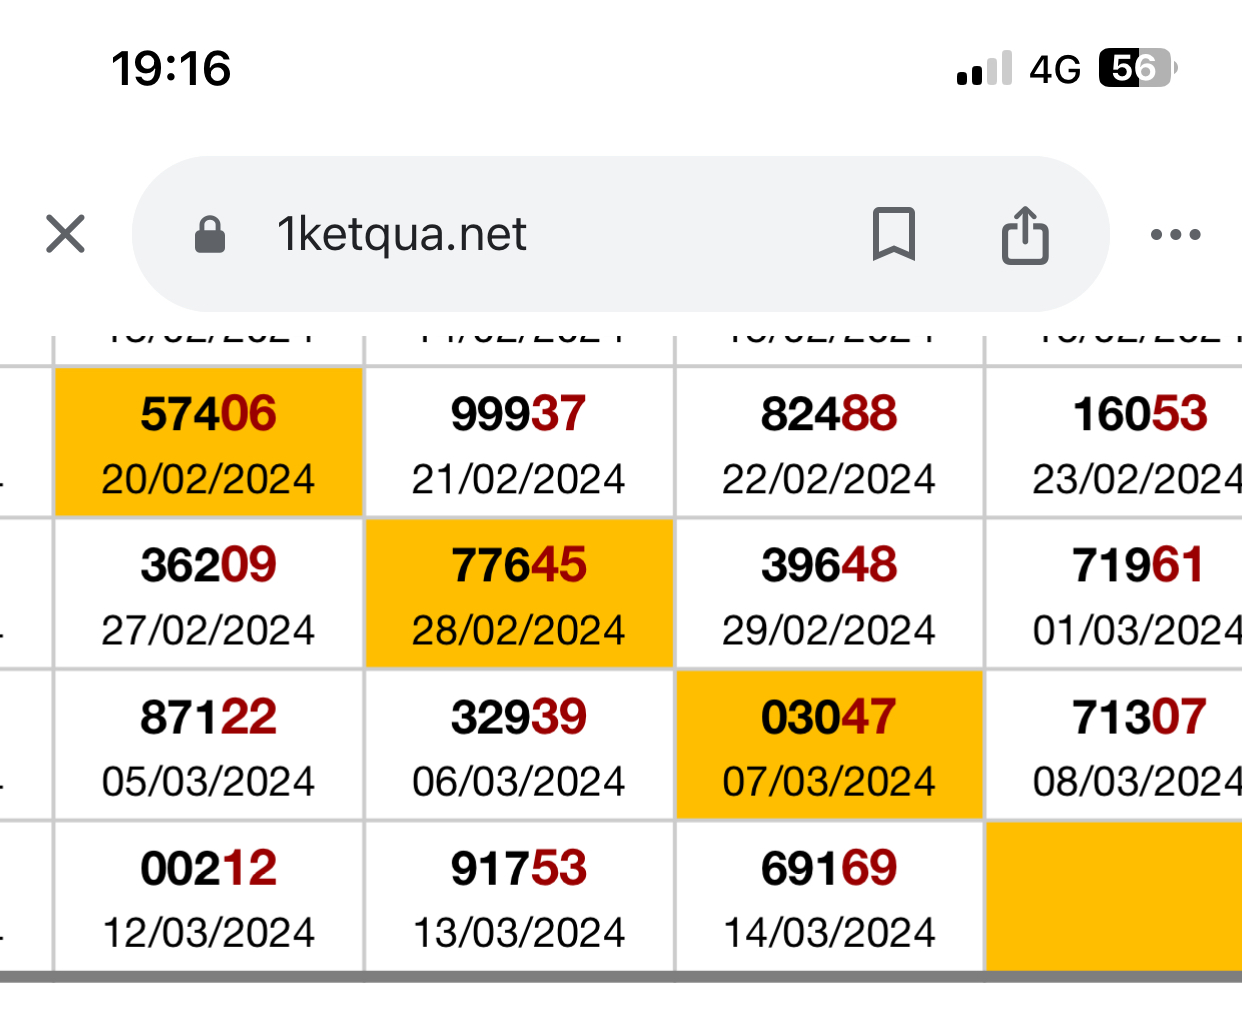Viewport: 1242px width, 1036px height.
Task: Tap result 82488 dated 22/02/2024
Action: point(829,442)
